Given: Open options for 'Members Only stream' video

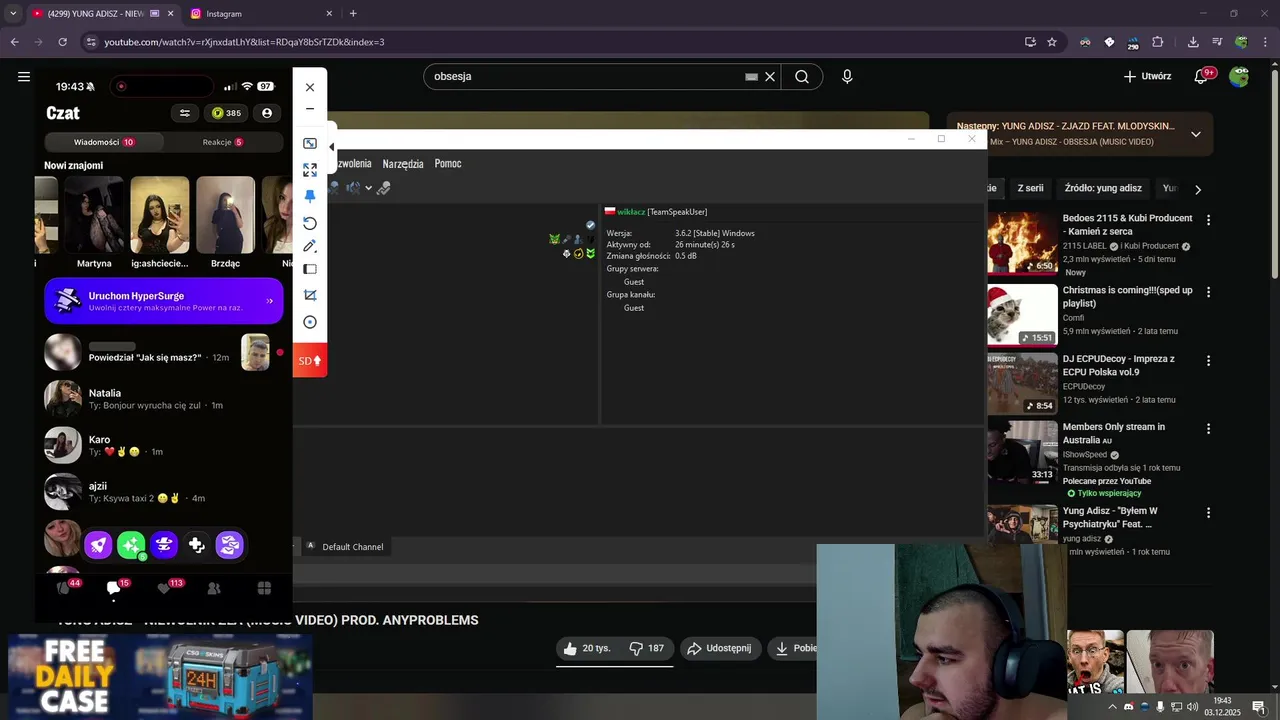Looking at the screenshot, I should pyautogui.click(x=1208, y=428).
